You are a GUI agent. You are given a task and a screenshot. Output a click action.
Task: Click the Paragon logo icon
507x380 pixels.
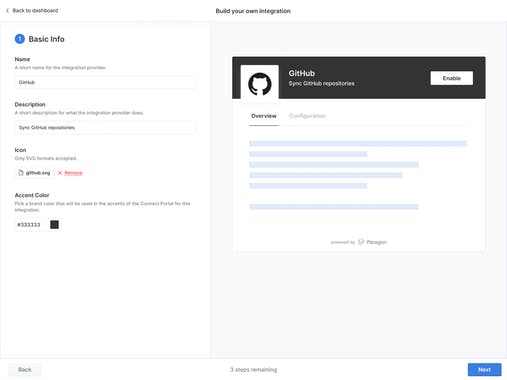coord(361,242)
